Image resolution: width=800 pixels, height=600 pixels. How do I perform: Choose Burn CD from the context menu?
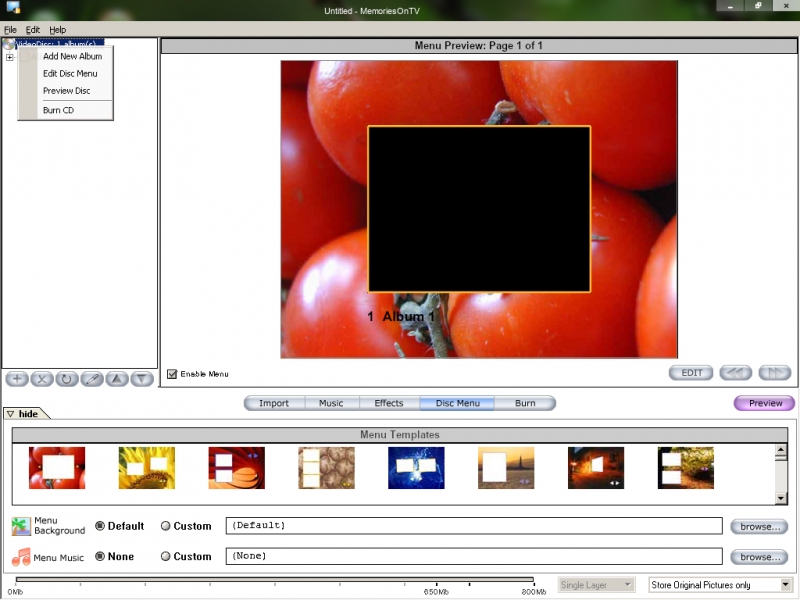58,110
